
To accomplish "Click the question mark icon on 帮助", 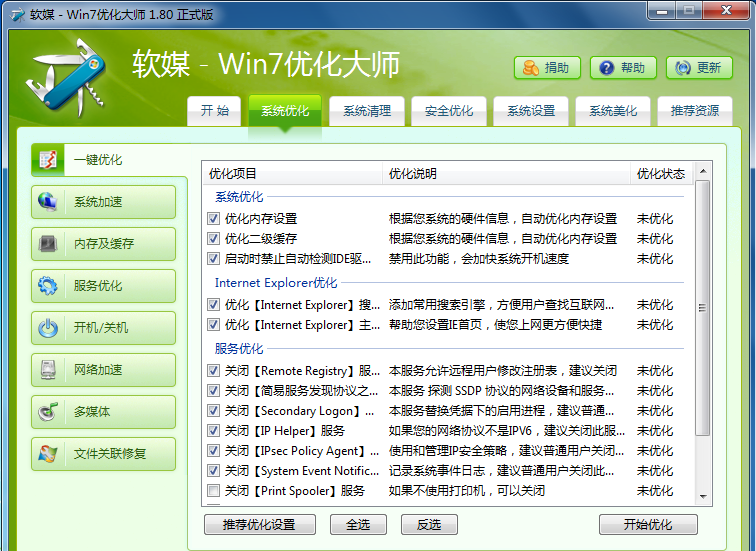I will (607, 67).
